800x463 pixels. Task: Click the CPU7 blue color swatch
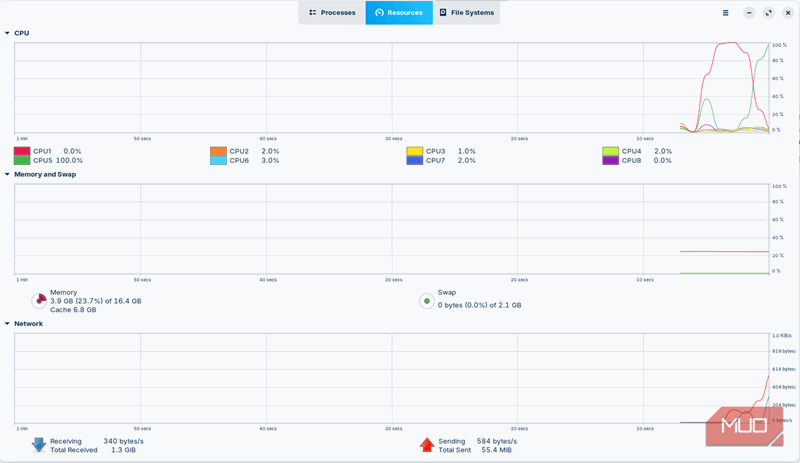point(415,160)
